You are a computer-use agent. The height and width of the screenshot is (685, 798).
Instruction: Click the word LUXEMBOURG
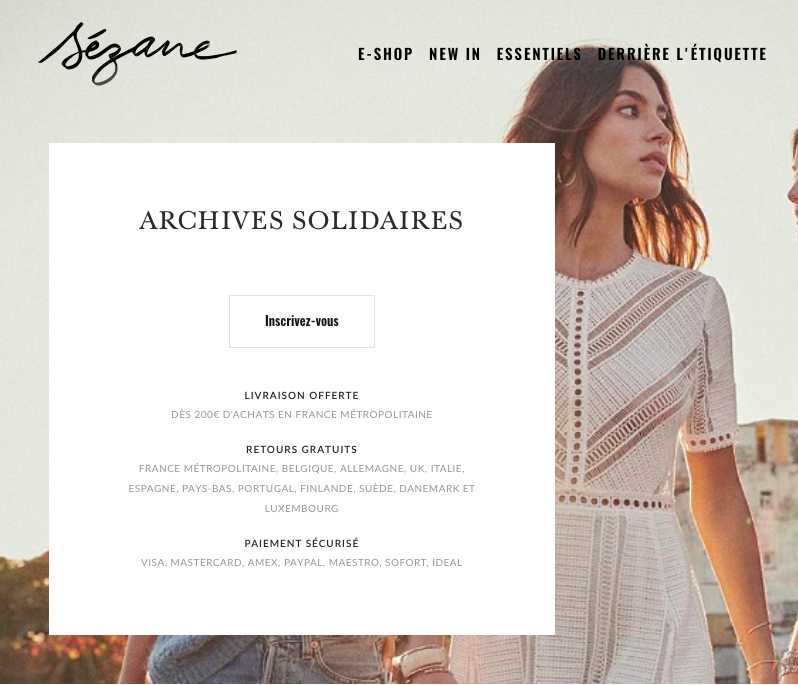pos(301,508)
